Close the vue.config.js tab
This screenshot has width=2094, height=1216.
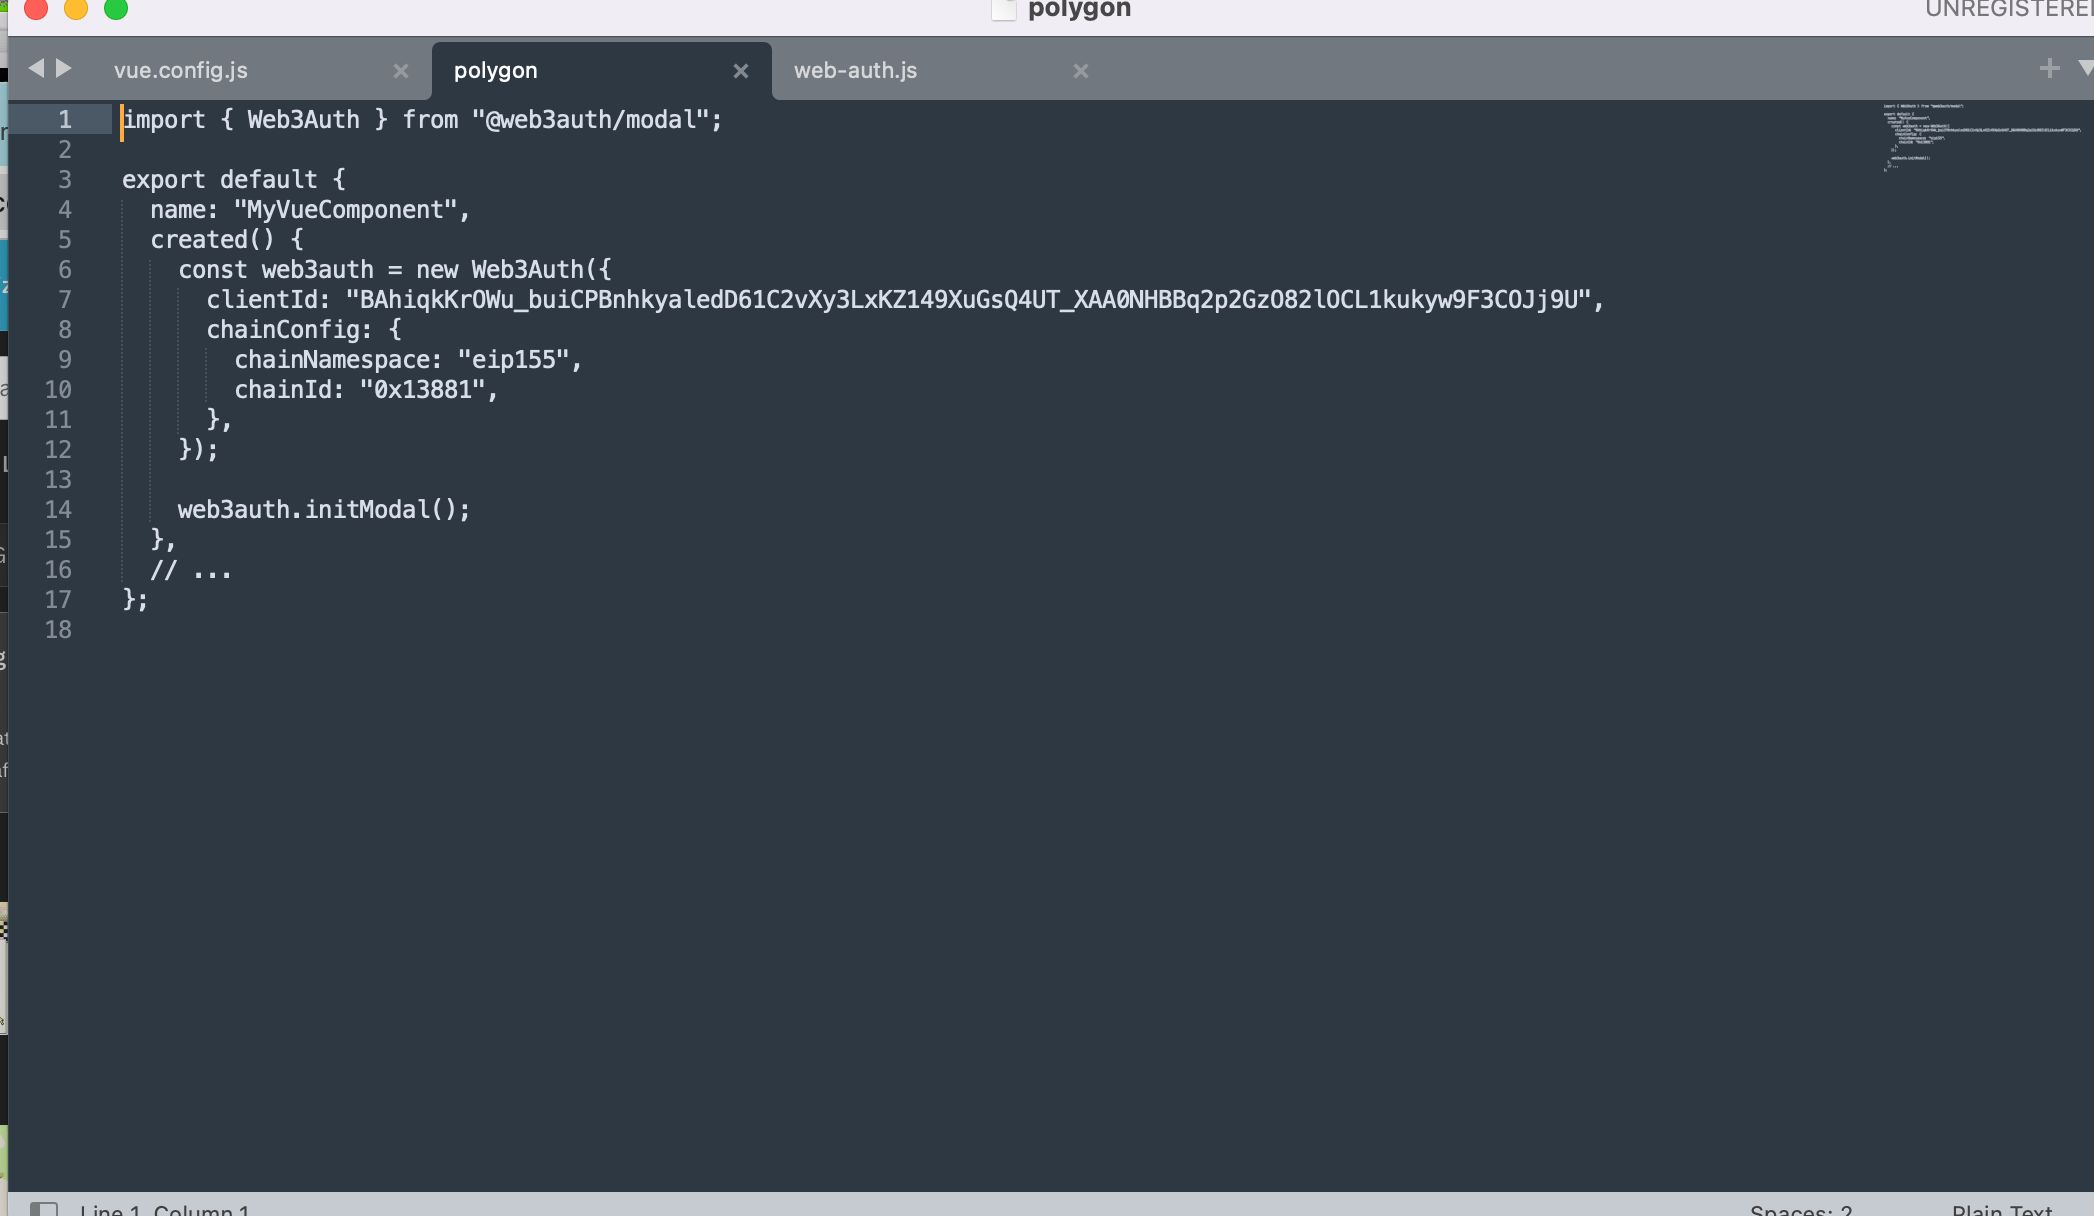pyautogui.click(x=401, y=71)
